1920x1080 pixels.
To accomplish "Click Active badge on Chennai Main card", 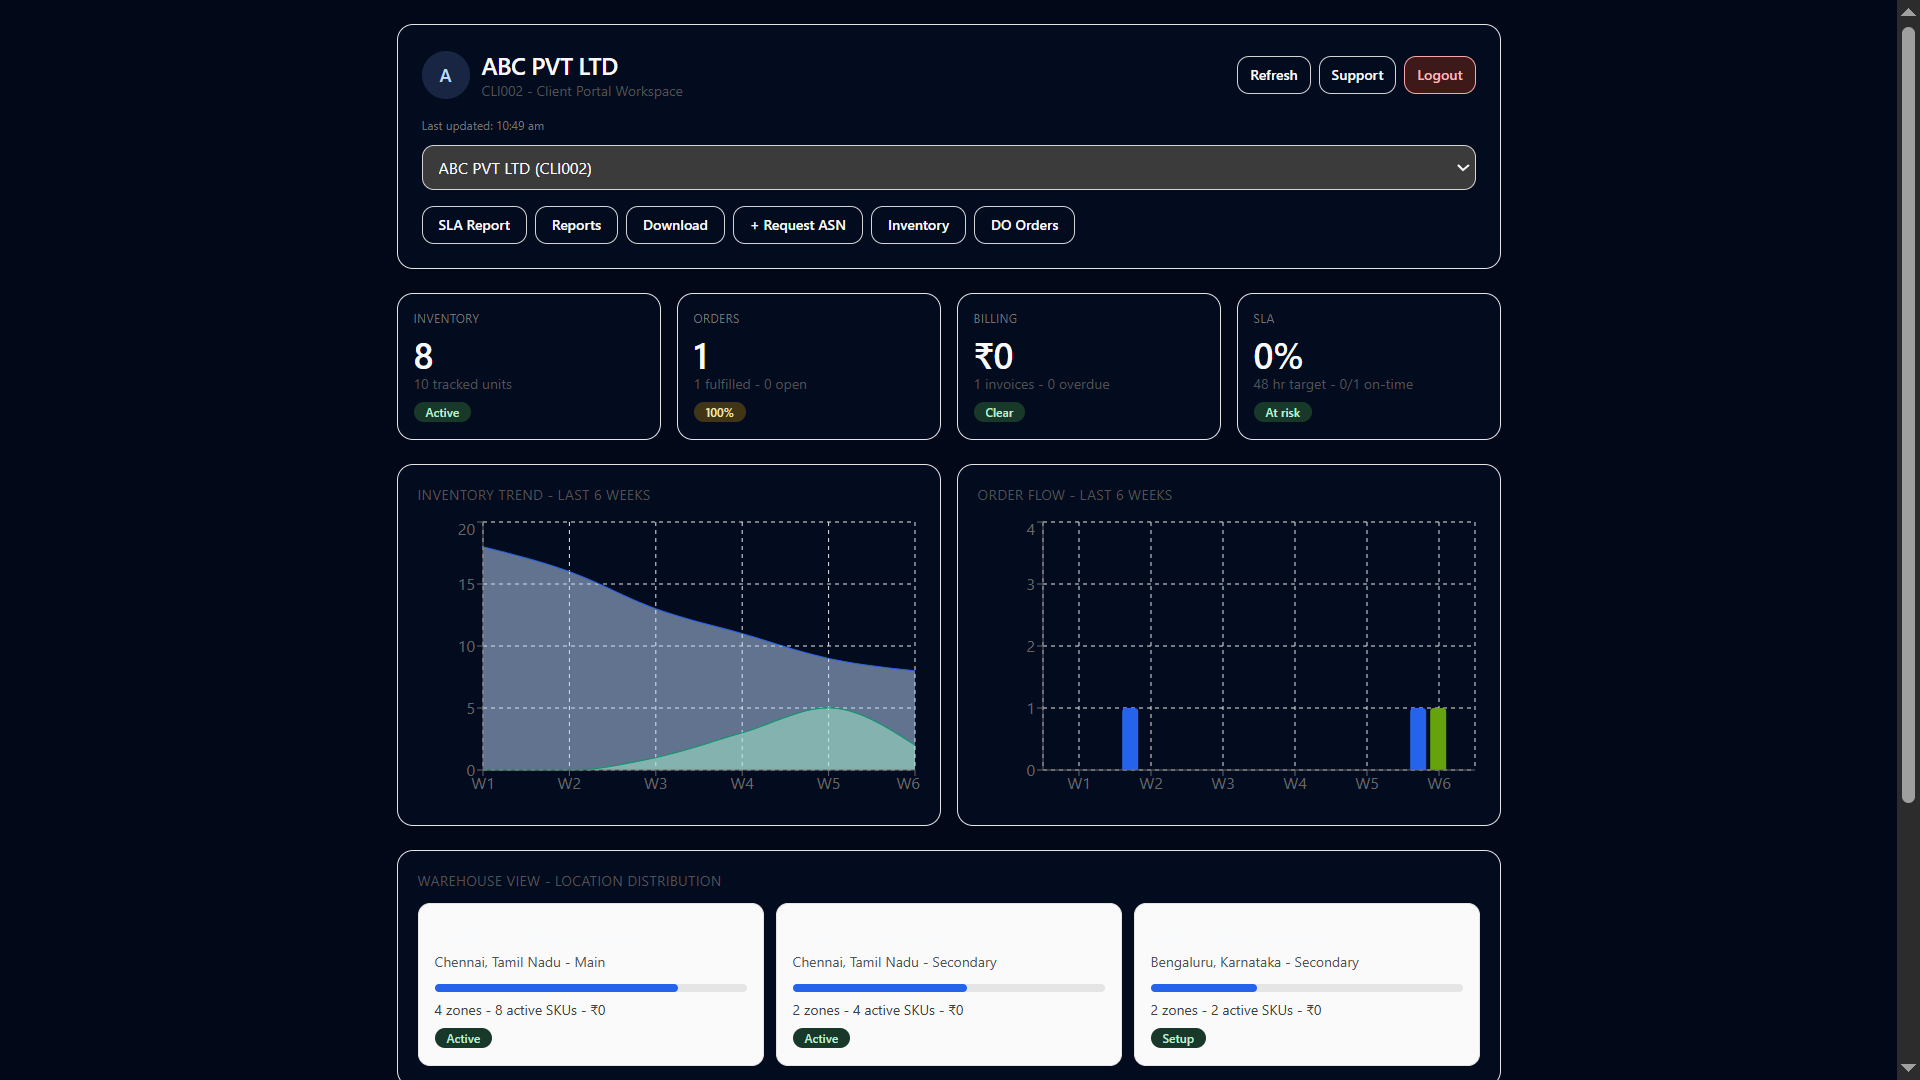I will 463,1038.
